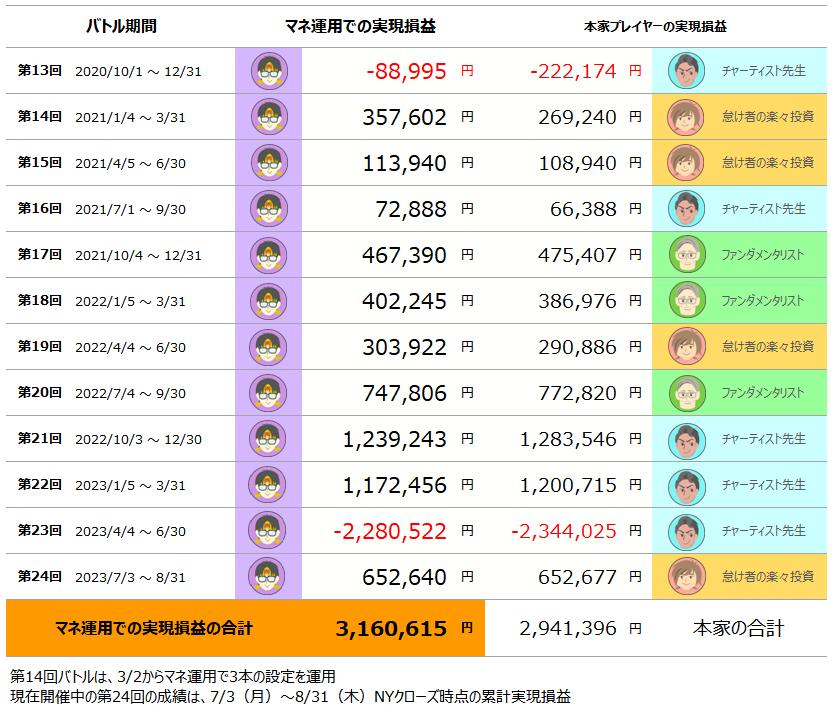Select the バトル期間 column header
The height and width of the screenshot is (707, 835).
121,26
